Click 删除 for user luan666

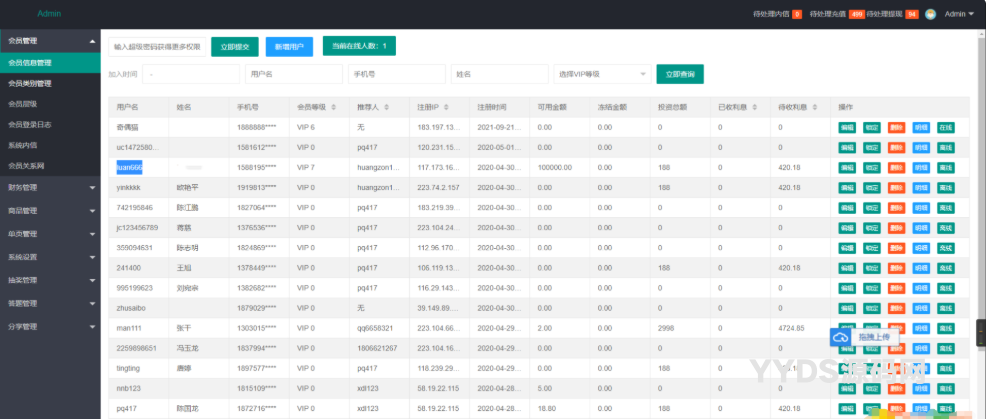tap(896, 168)
